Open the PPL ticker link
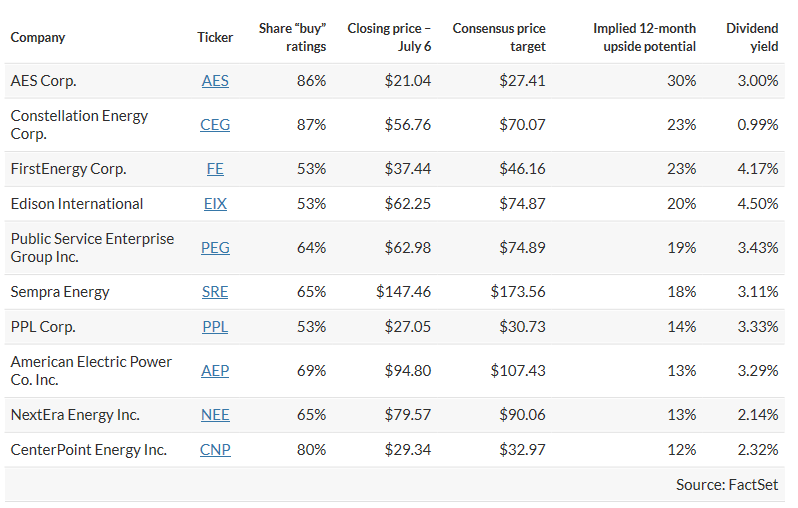The height and width of the screenshot is (508, 798). [215, 327]
